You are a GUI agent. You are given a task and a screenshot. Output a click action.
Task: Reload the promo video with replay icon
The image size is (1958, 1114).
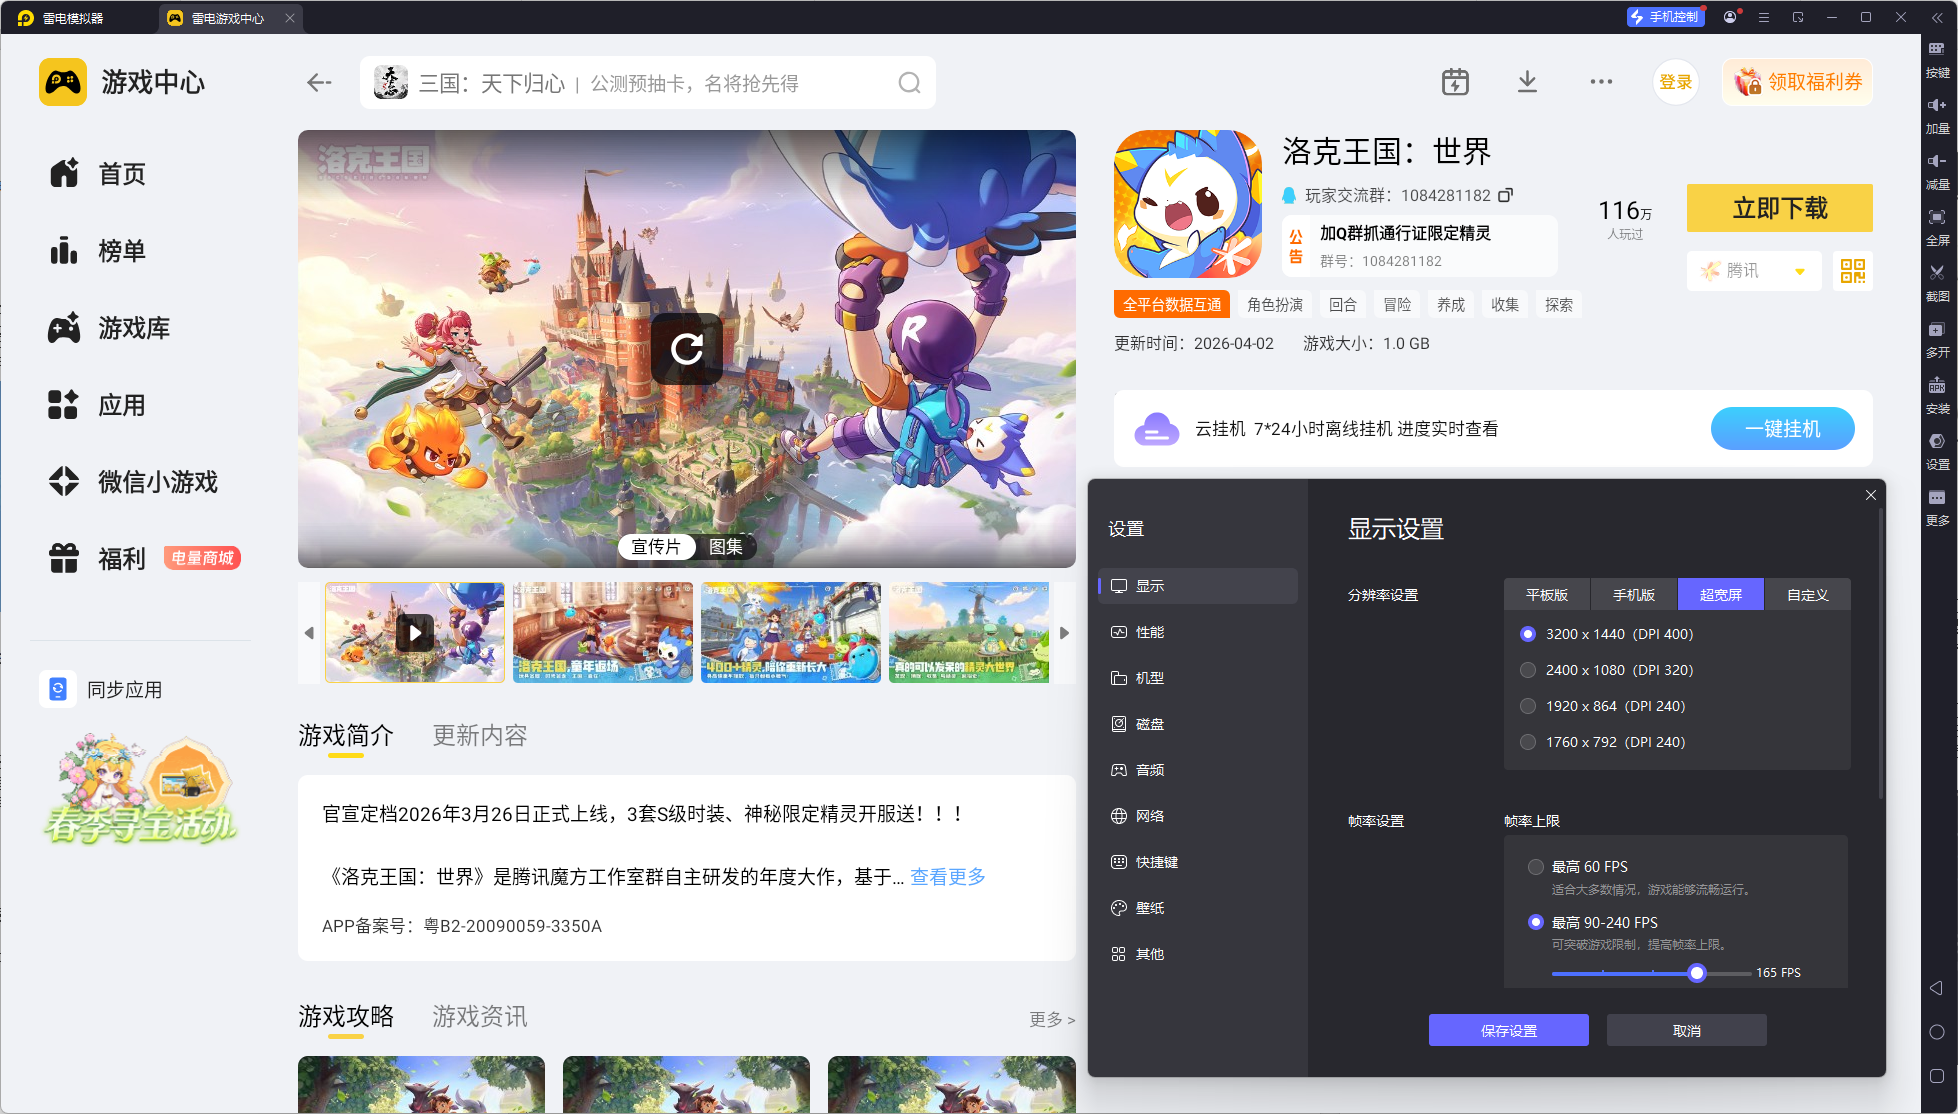click(x=687, y=349)
